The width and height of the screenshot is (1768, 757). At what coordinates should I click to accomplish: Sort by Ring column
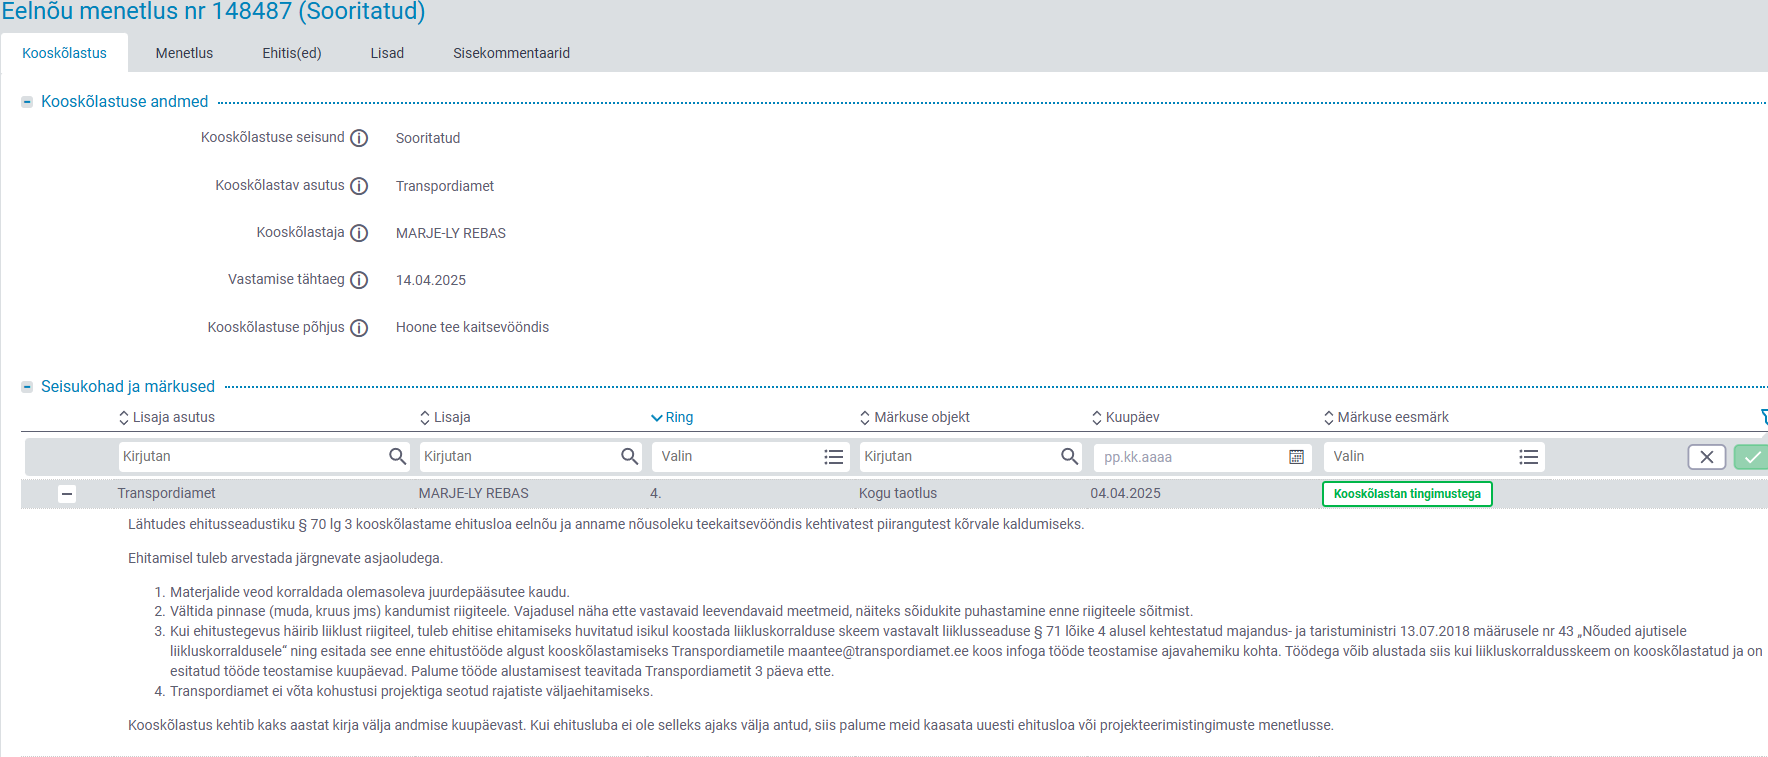(x=672, y=417)
